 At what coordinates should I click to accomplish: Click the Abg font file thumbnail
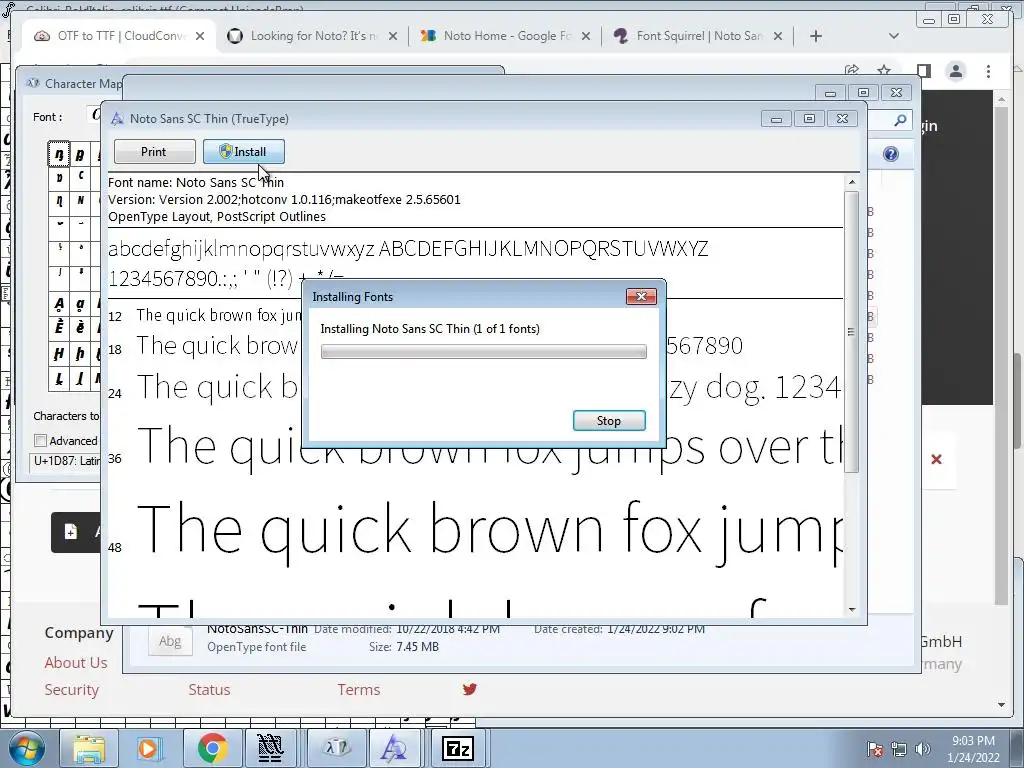click(x=170, y=641)
